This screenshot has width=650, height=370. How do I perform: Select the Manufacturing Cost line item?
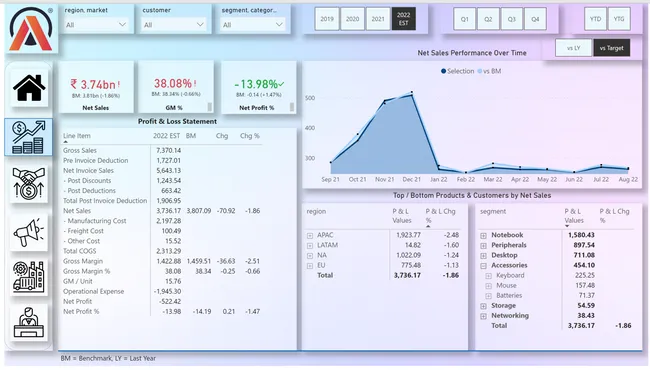(95, 221)
